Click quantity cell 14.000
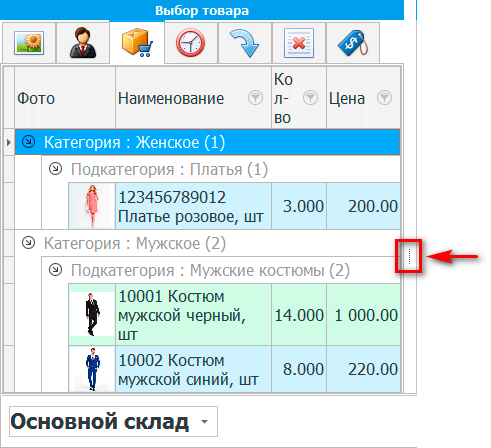 tap(299, 314)
